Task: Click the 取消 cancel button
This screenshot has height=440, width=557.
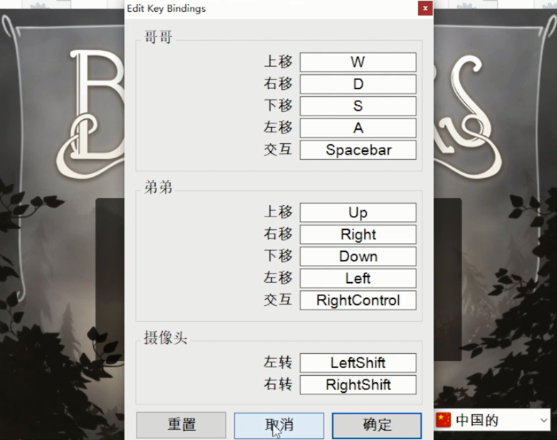Action: click(279, 425)
